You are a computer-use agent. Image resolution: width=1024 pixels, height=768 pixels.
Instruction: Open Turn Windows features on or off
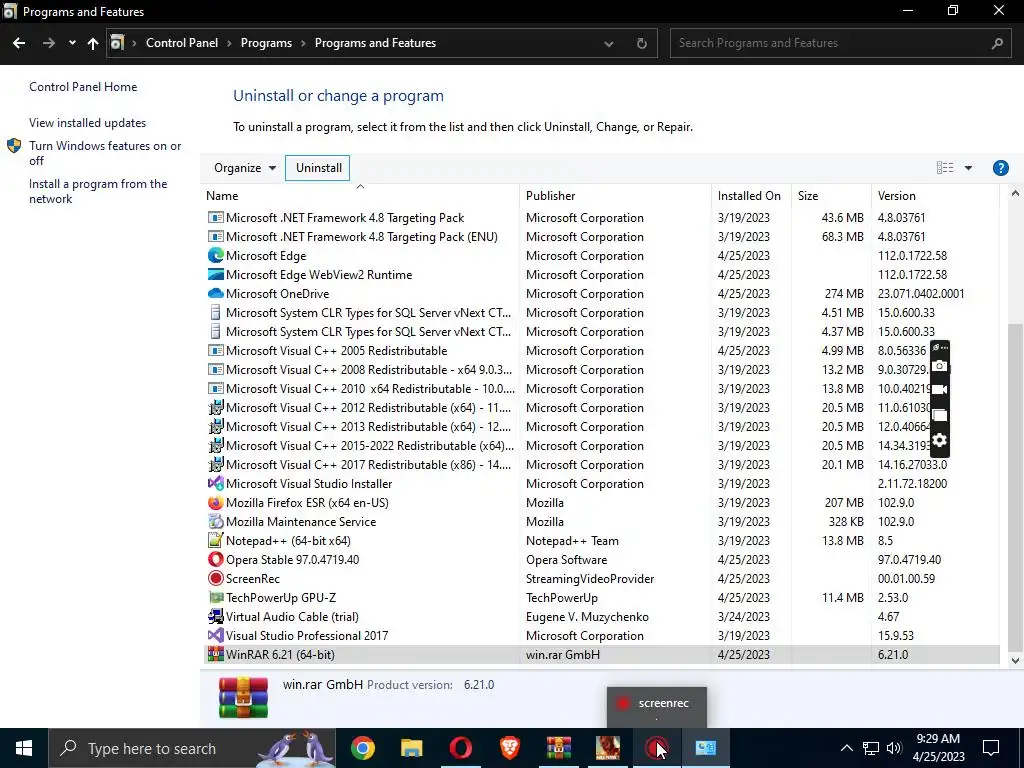click(x=105, y=153)
